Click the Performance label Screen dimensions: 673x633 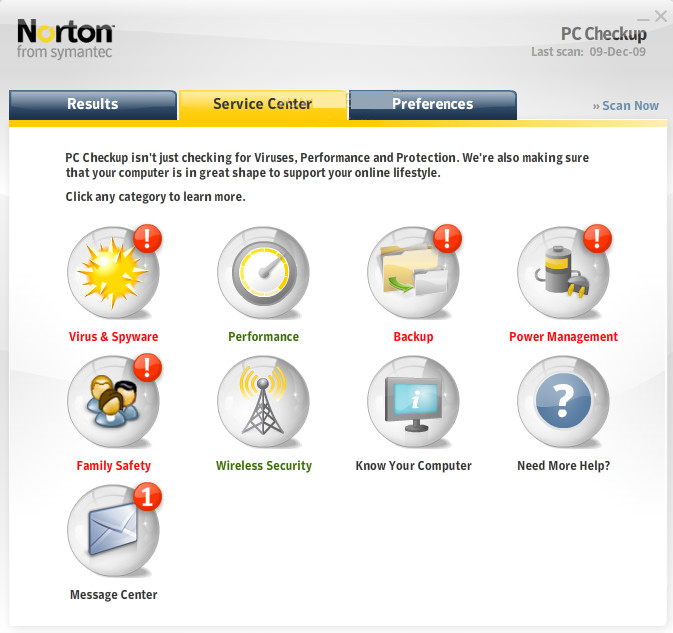pos(264,337)
